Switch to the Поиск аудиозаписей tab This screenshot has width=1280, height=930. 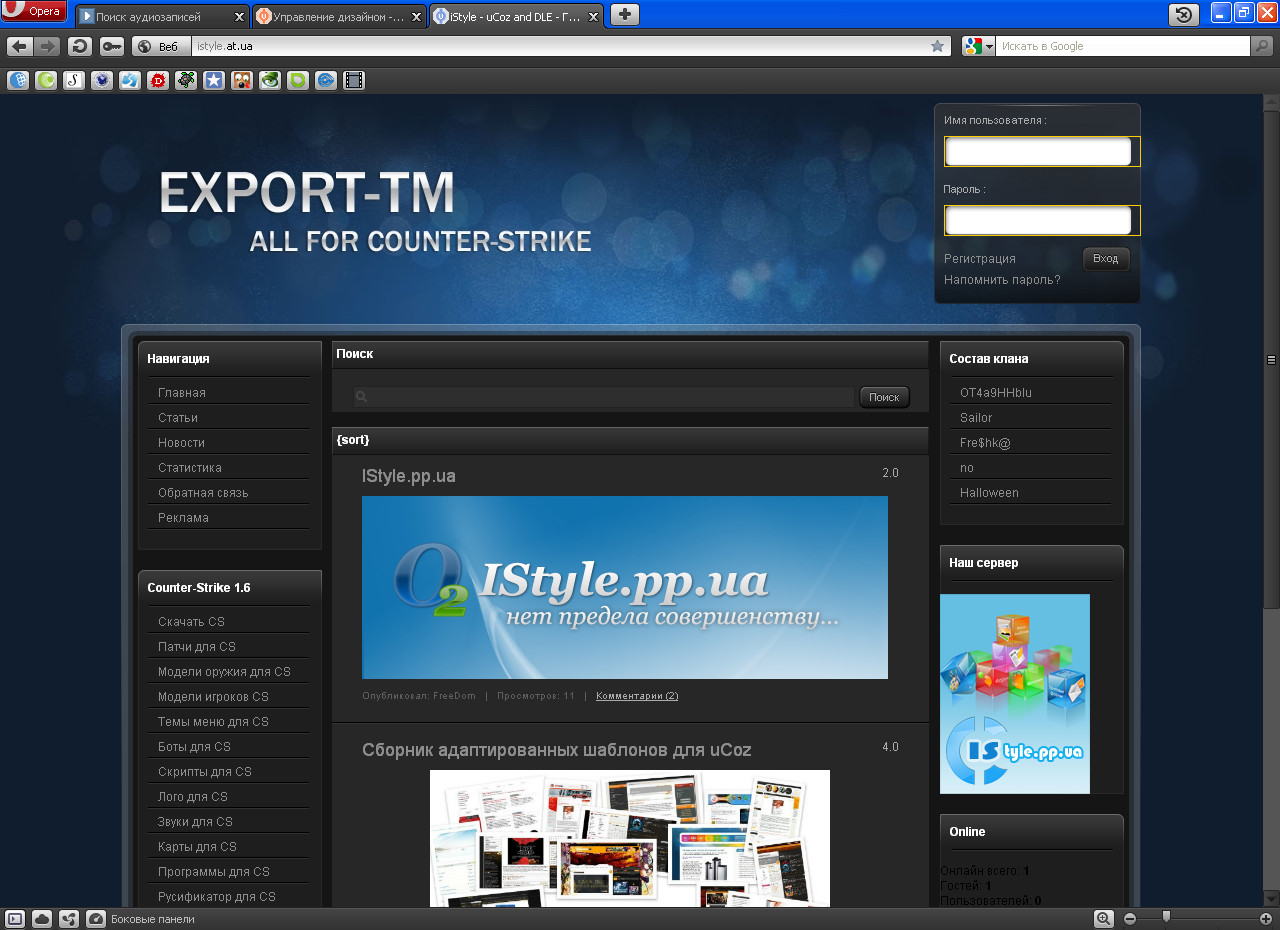tap(162, 16)
